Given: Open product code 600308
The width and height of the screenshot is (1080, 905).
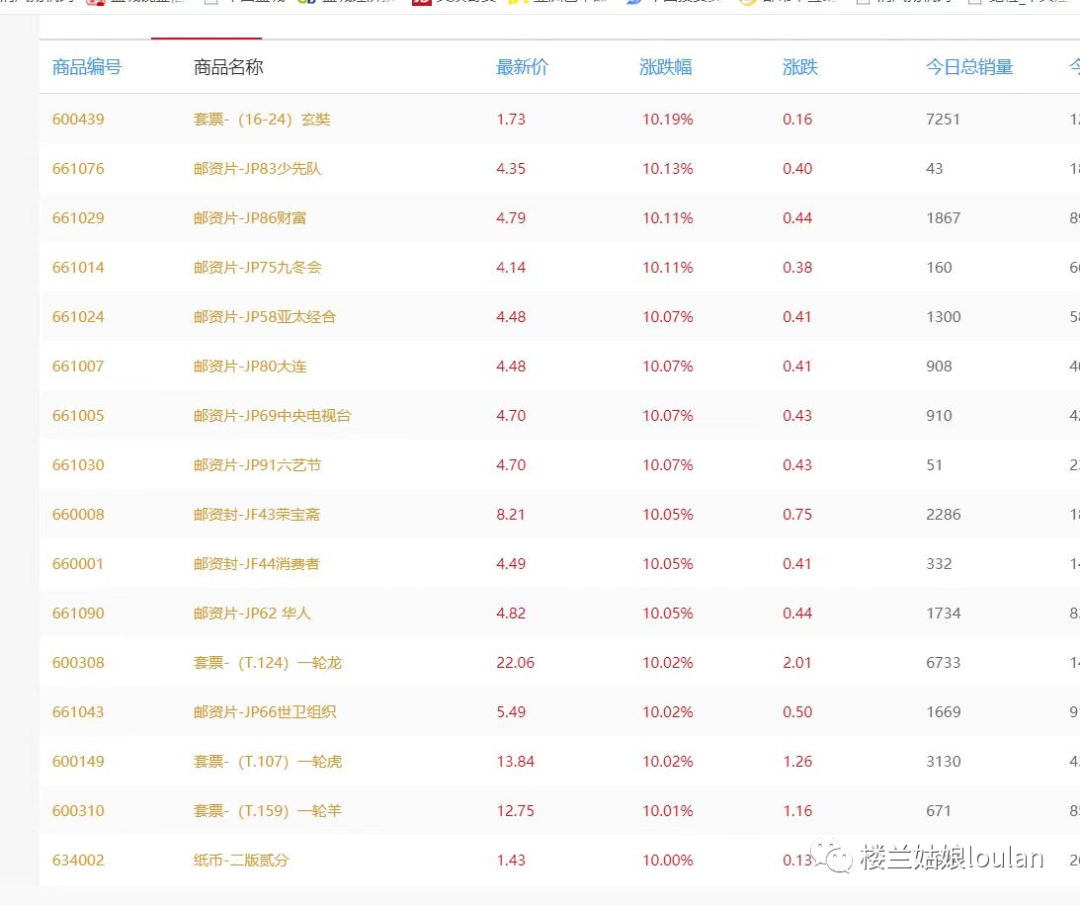Looking at the screenshot, I should (79, 663).
